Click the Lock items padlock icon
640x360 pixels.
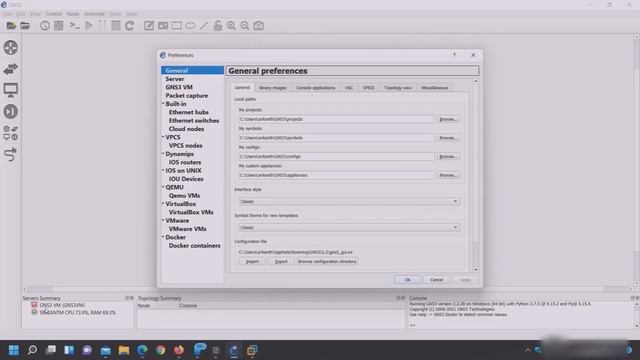tap(218, 26)
